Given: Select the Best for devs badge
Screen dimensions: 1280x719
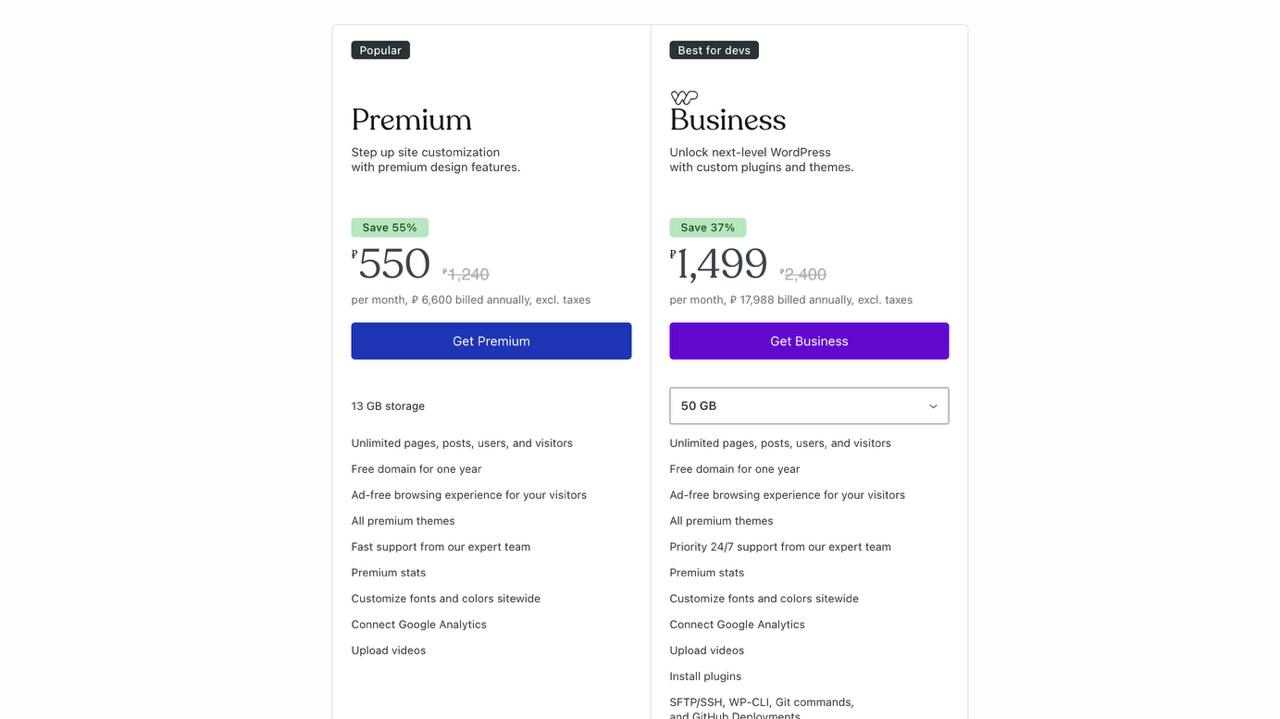Looking at the screenshot, I should point(714,50).
